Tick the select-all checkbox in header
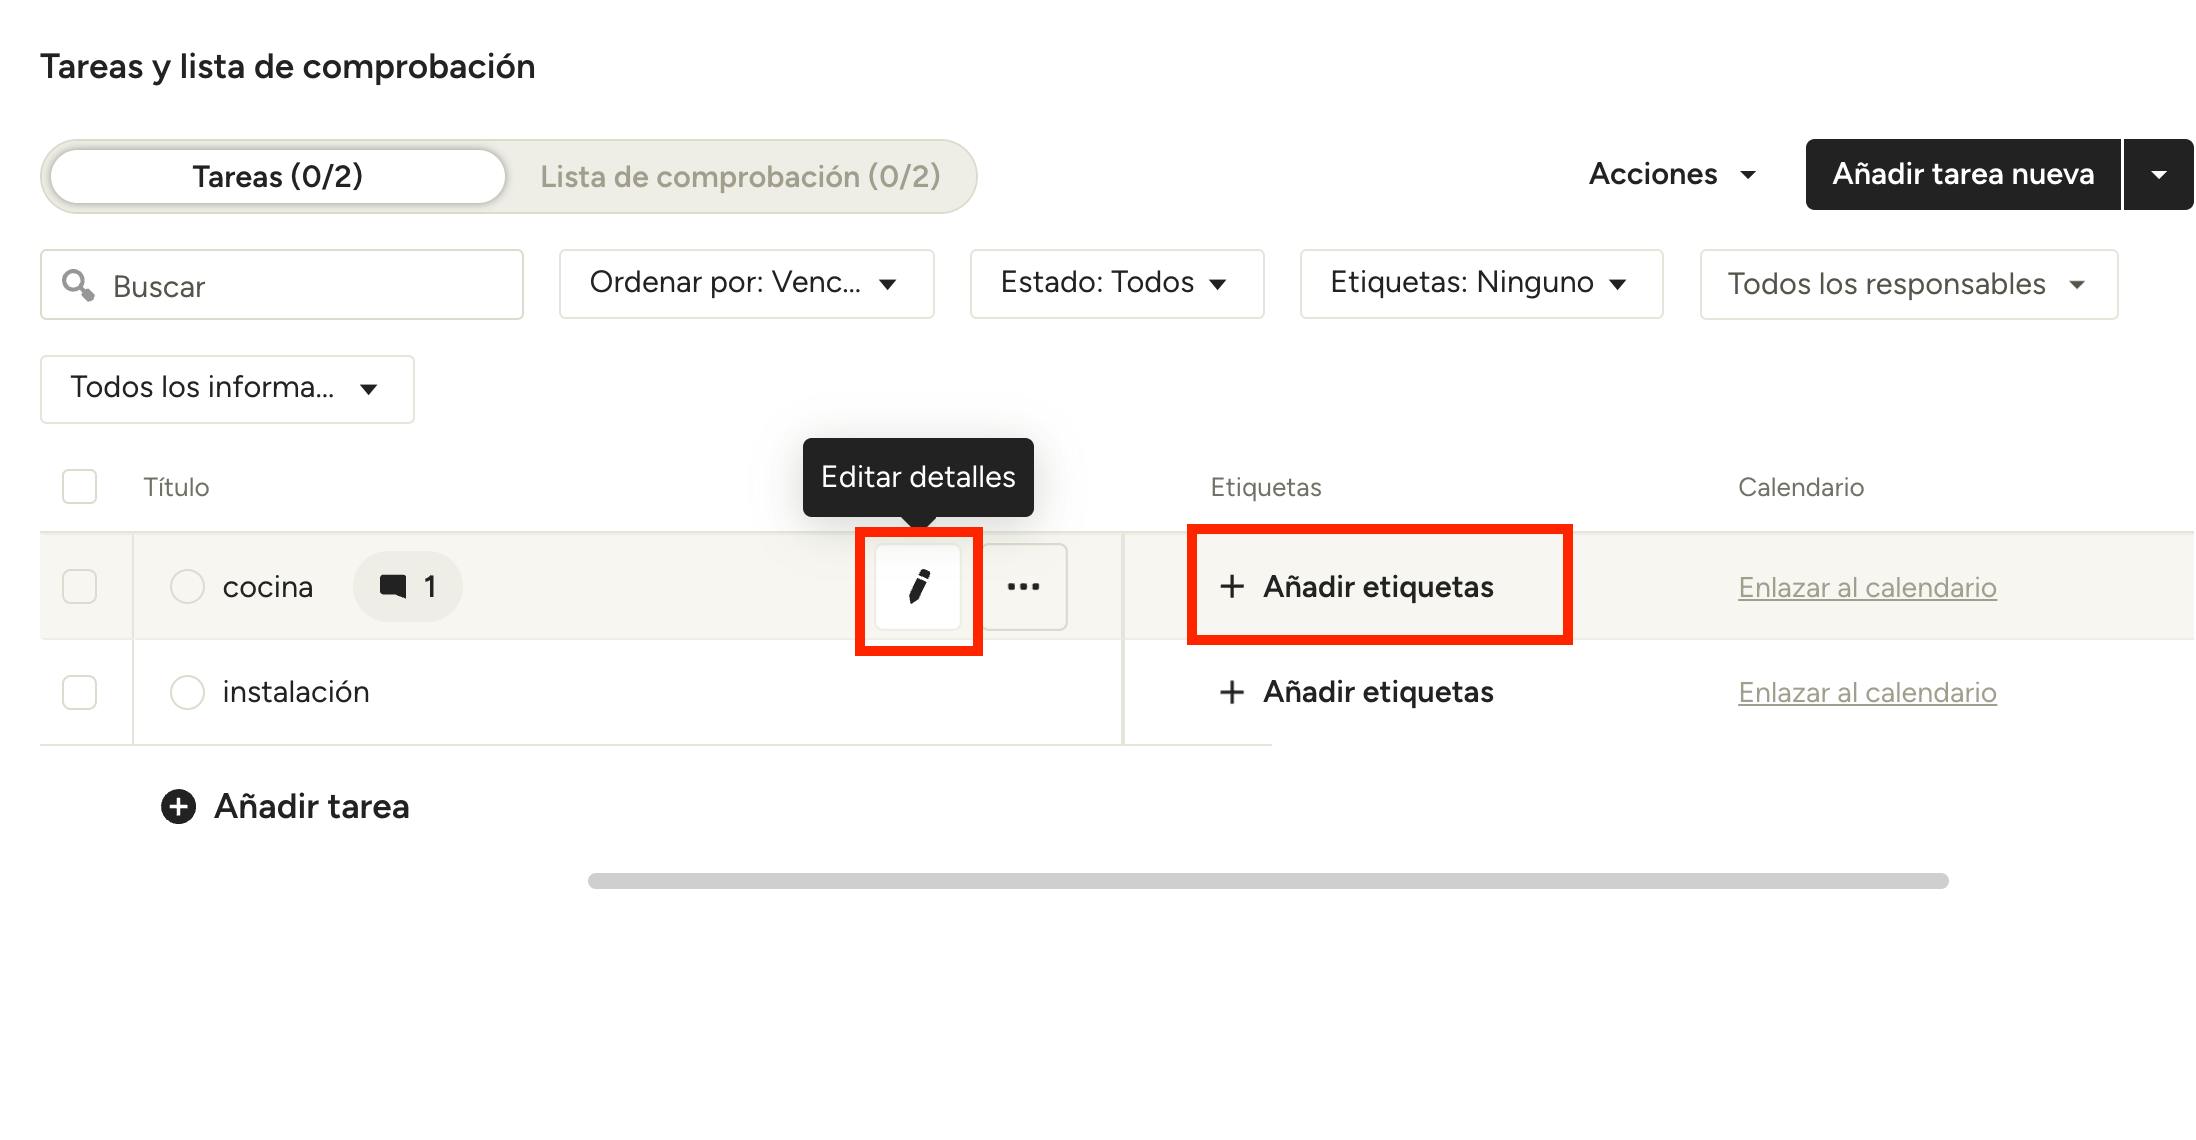The image size is (2196, 1140). (x=80, y=487)
